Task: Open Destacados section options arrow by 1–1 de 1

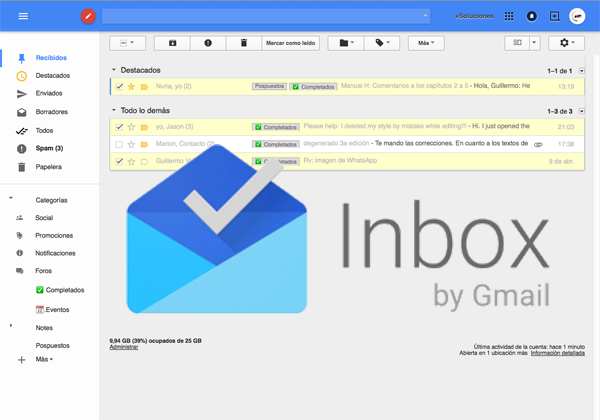Action: click(x=582, y=71)
